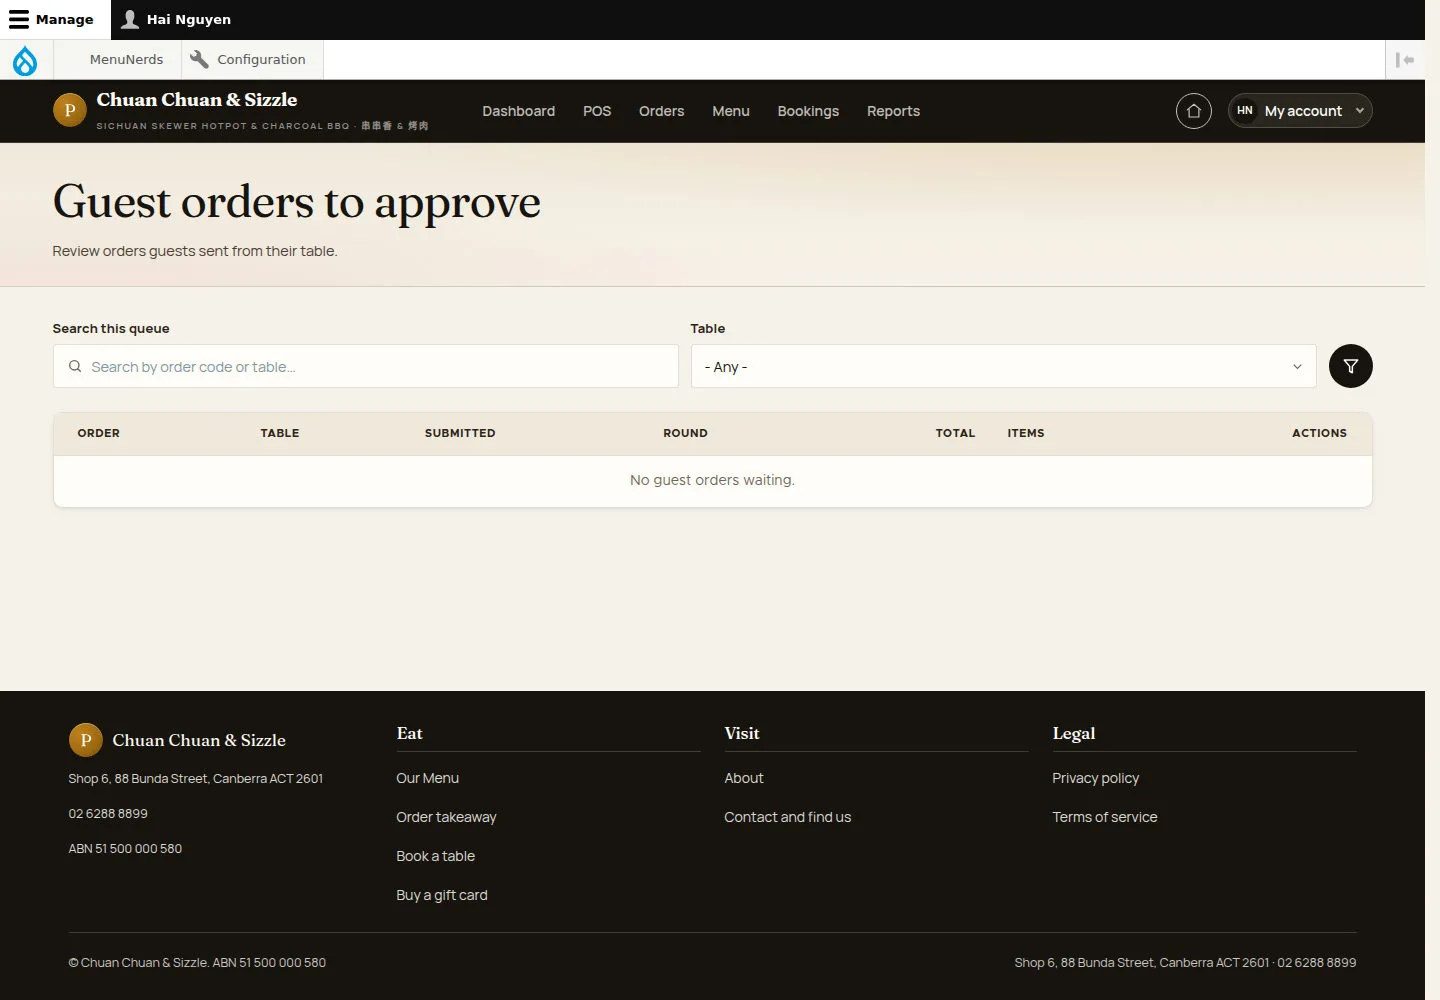Open the POS page
Screen dimensions: 1440x1000
597,111
